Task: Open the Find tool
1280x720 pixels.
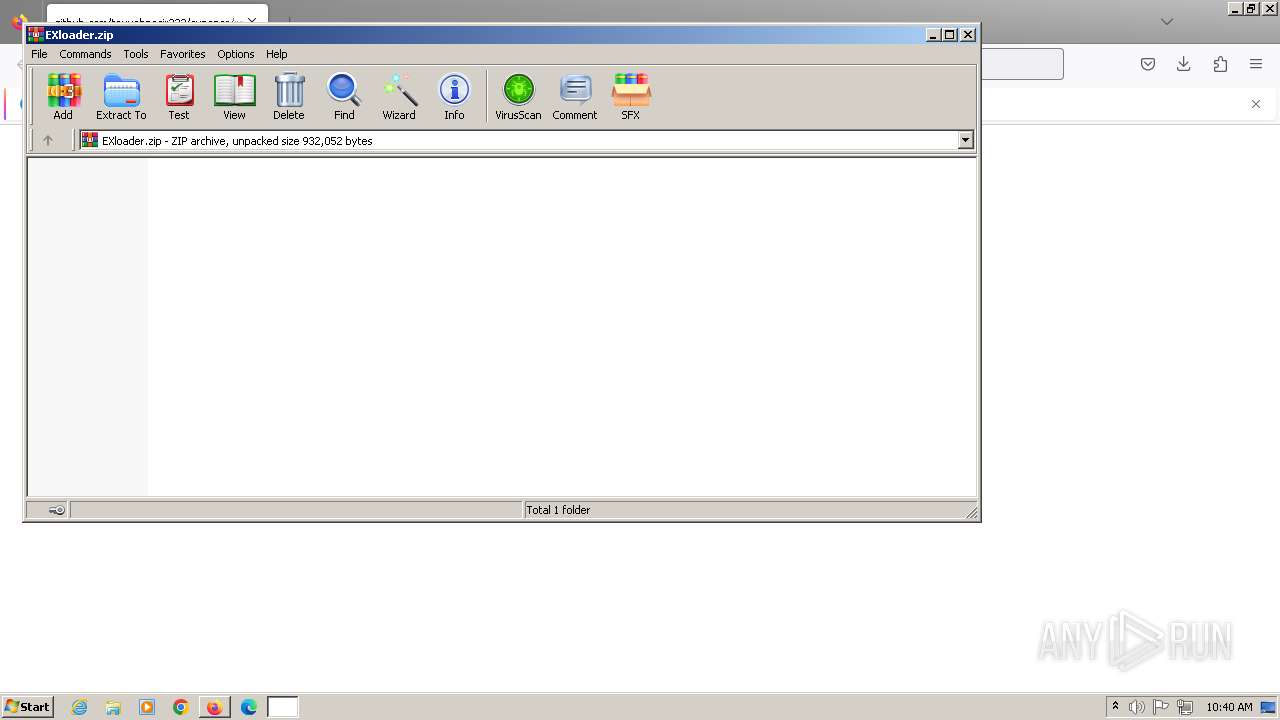Action: pos(344,97)
